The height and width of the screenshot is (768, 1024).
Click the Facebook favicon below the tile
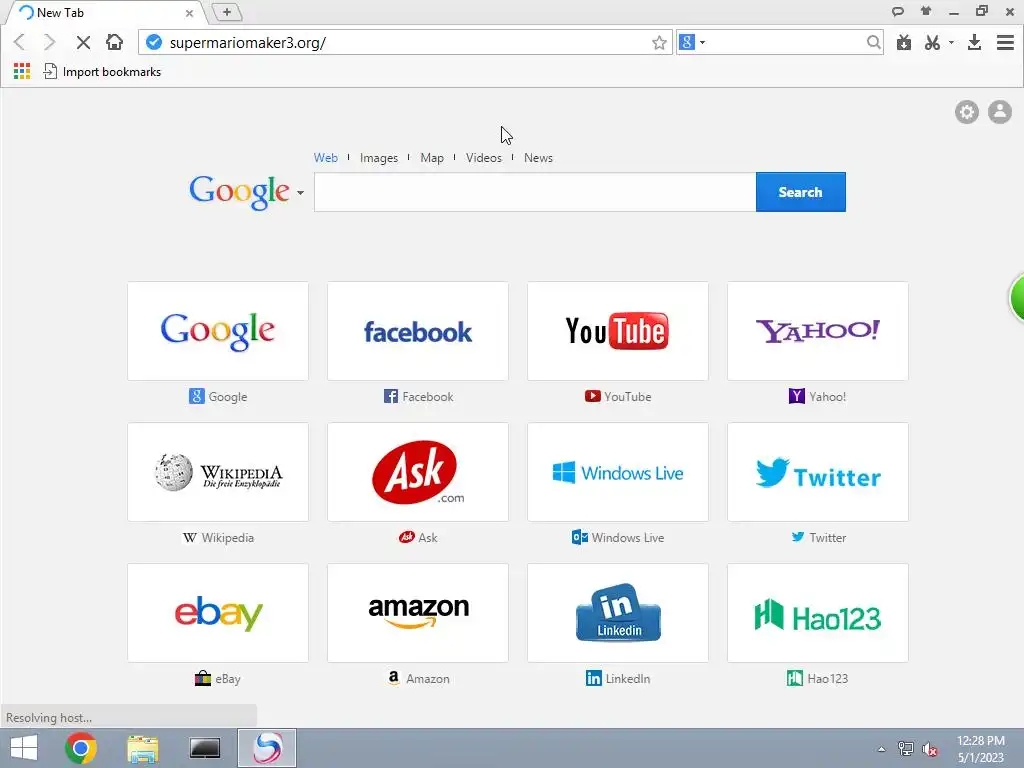pos(391,396)
